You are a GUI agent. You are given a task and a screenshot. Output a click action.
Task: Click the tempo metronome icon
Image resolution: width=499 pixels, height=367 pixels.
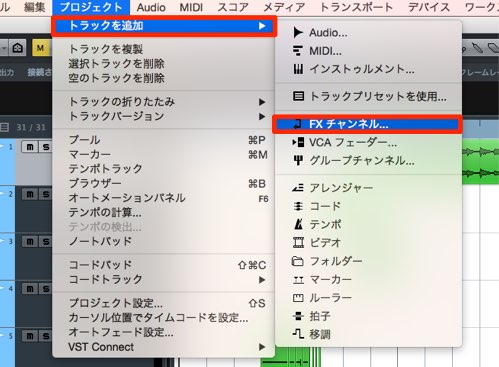(298, 224)
